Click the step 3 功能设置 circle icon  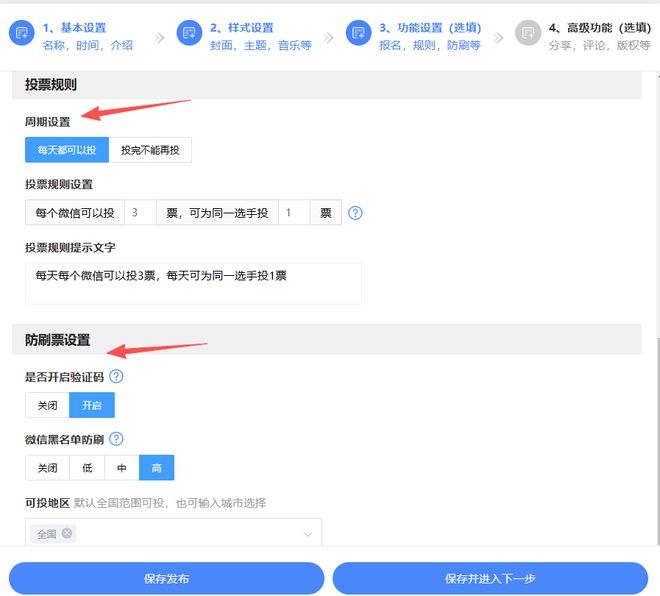click(358, 34)
